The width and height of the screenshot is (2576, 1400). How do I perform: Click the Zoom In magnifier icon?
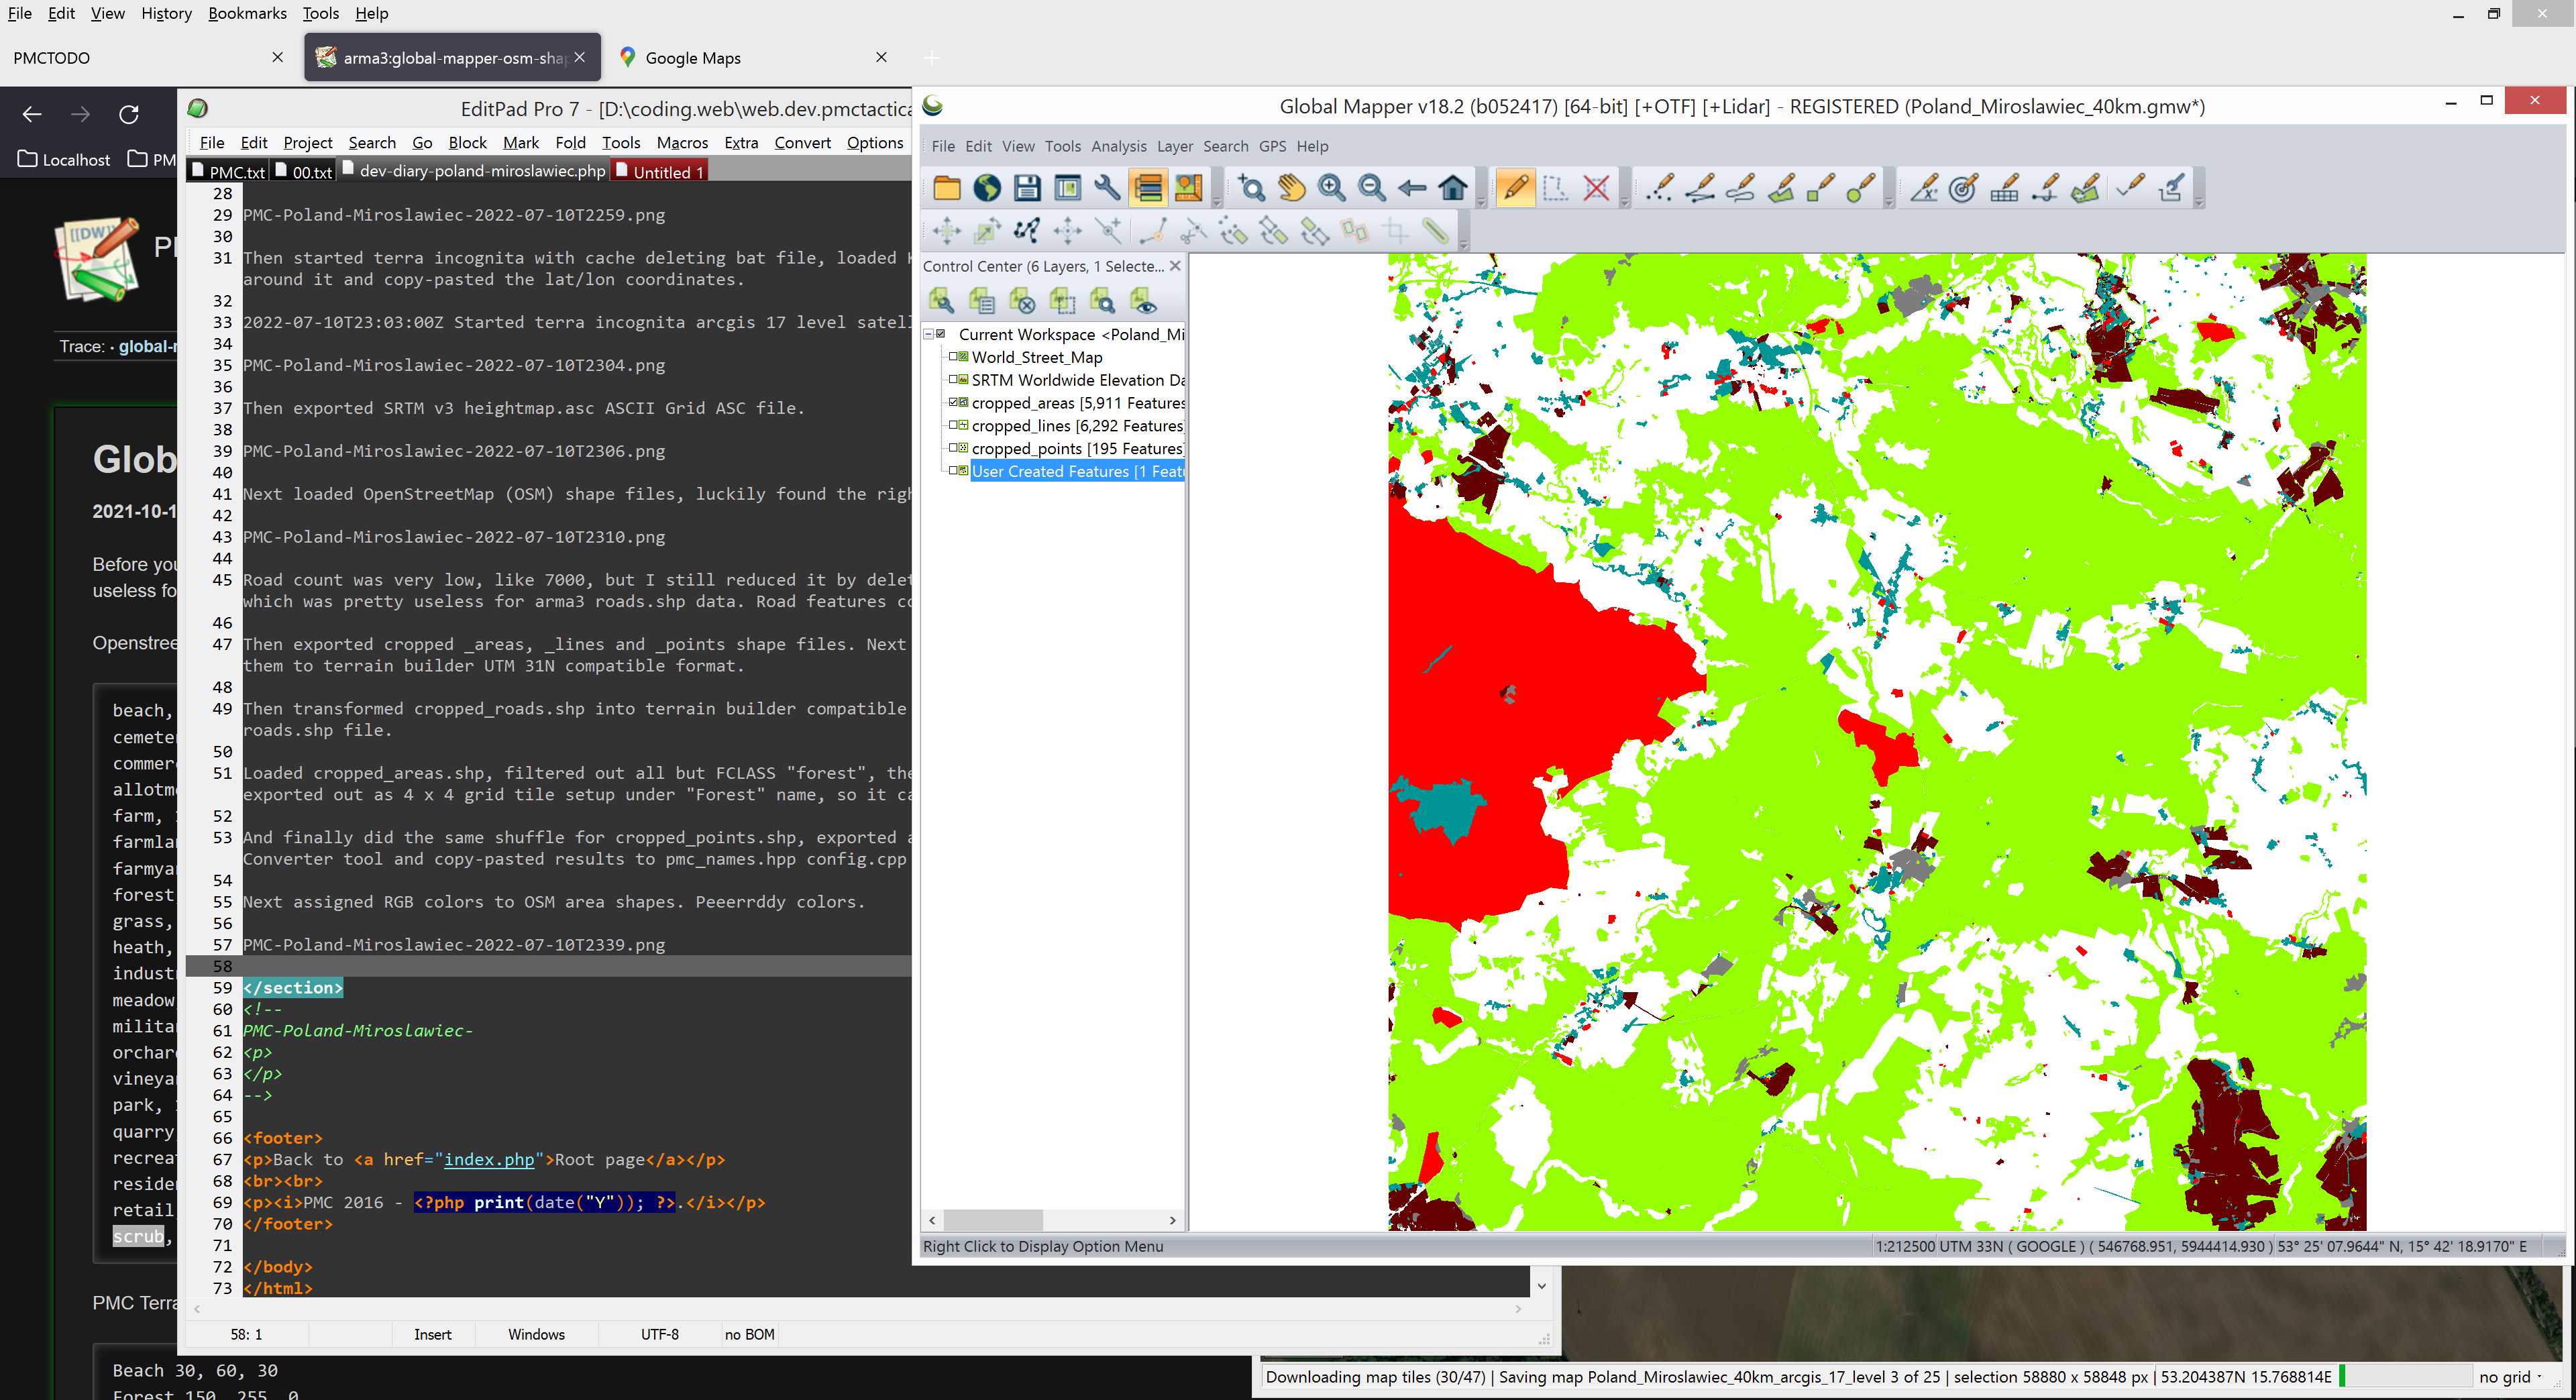1331,187
